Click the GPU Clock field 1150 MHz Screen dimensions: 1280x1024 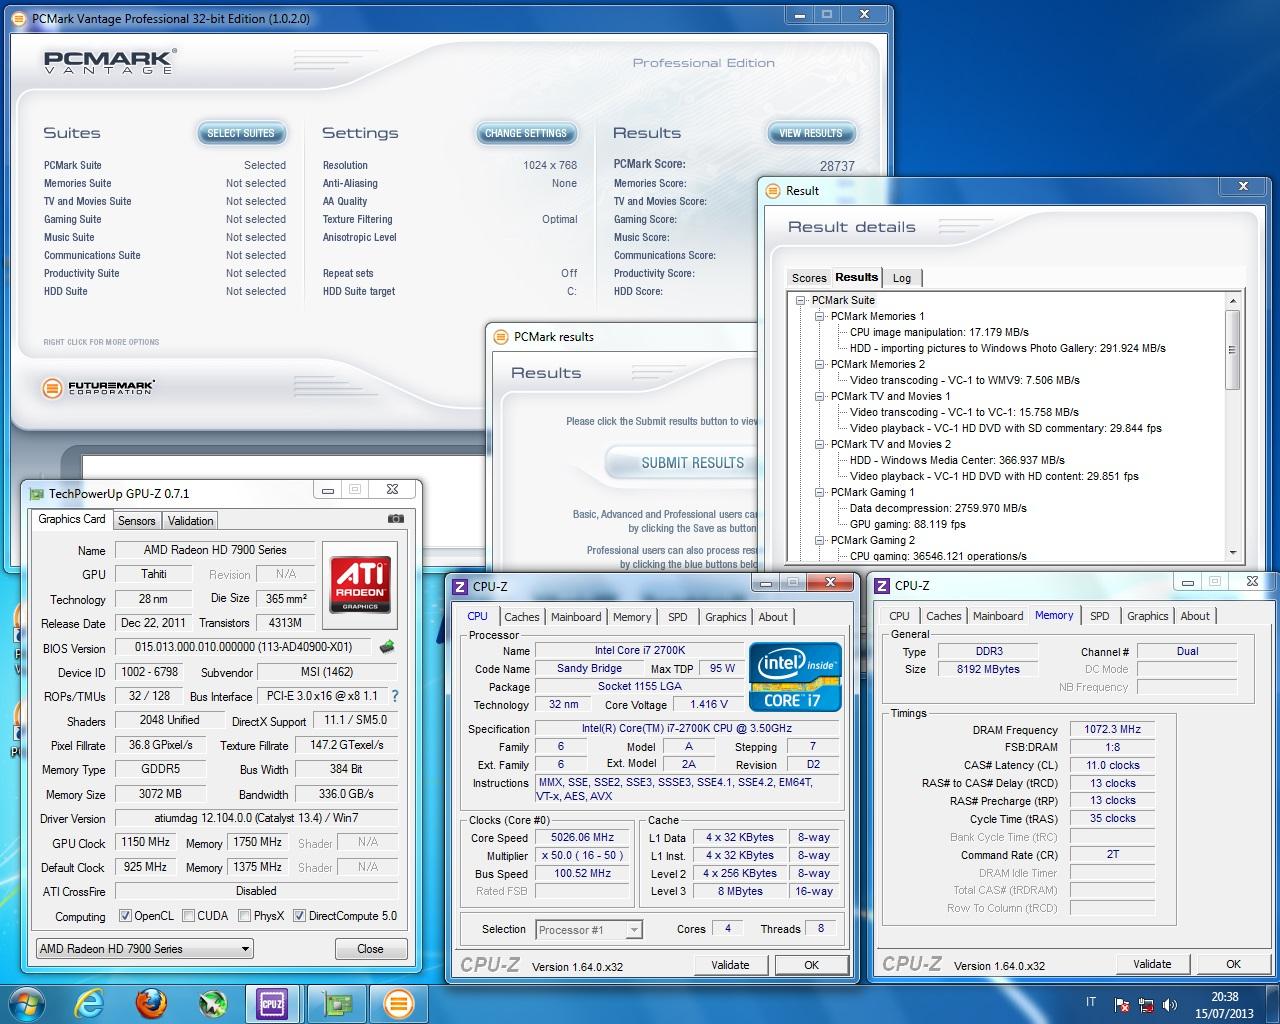(147, 842)
